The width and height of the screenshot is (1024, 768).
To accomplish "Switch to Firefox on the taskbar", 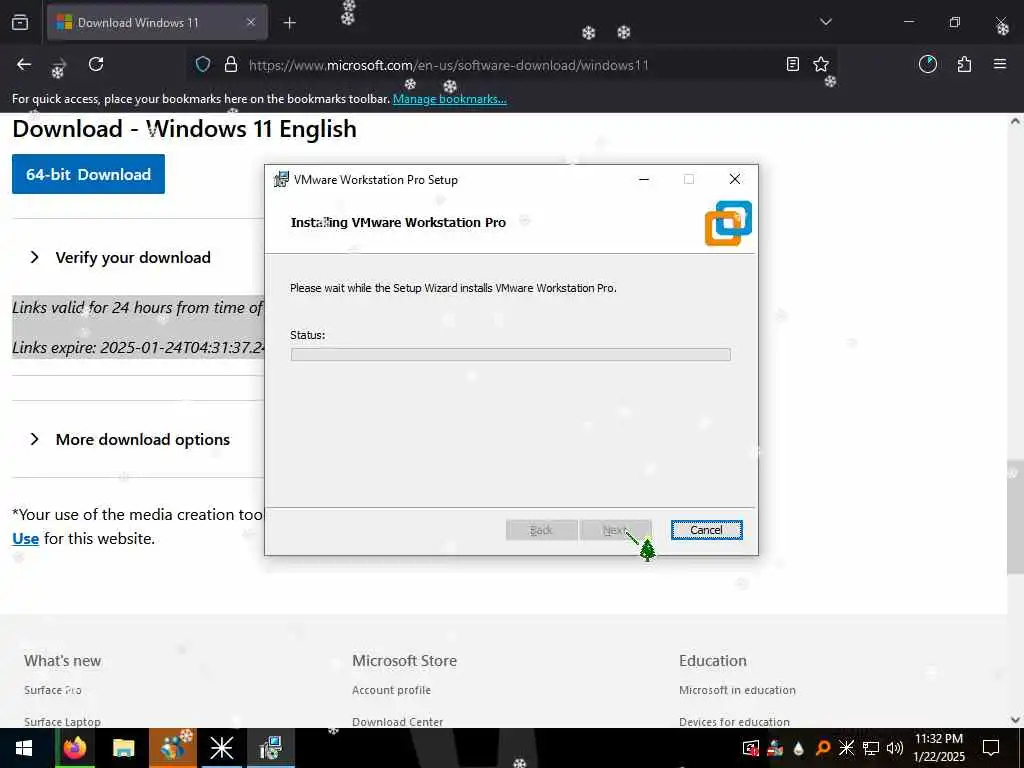I will pyautogui.click(x=74, y=748).
